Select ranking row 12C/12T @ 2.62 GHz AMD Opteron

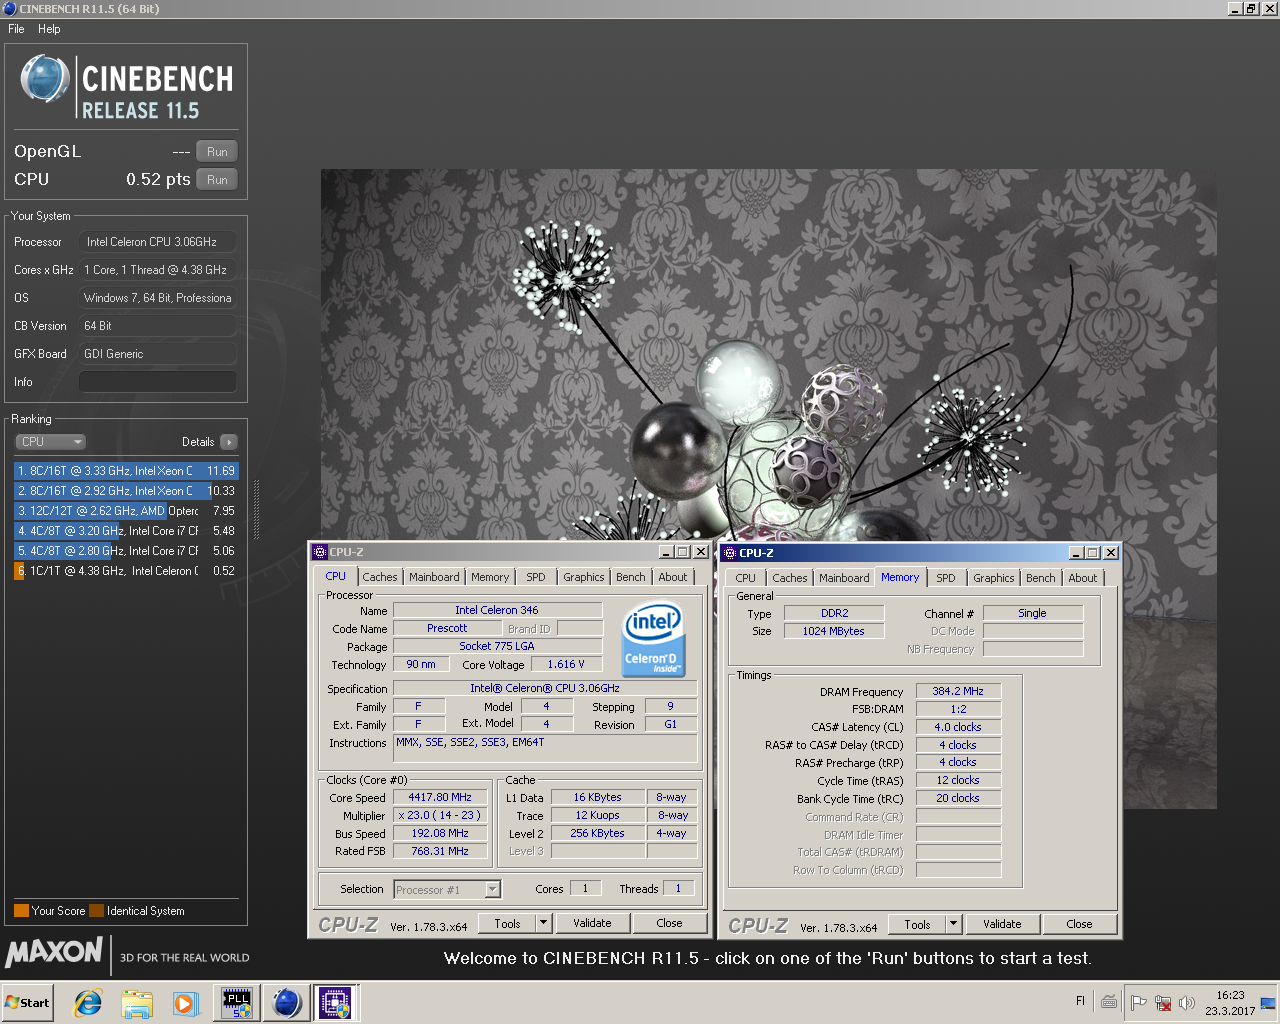[x=126, y=511]
